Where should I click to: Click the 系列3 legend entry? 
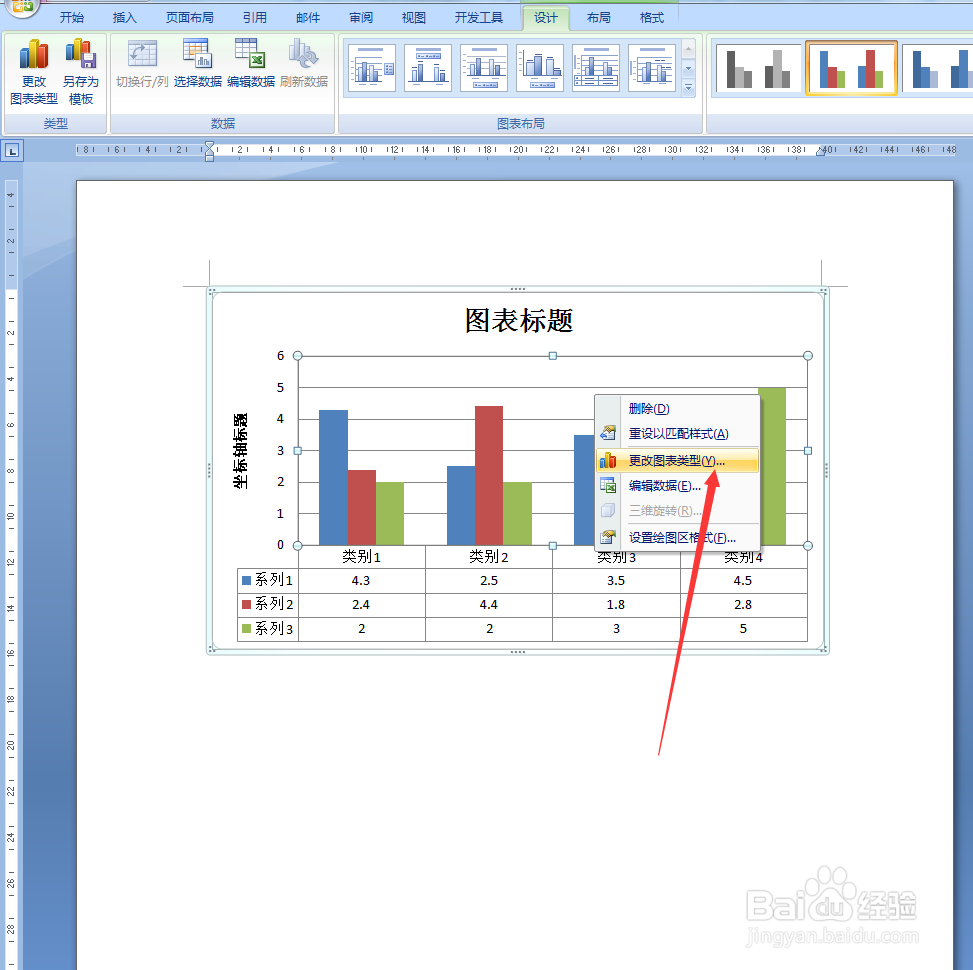(267, 628)
